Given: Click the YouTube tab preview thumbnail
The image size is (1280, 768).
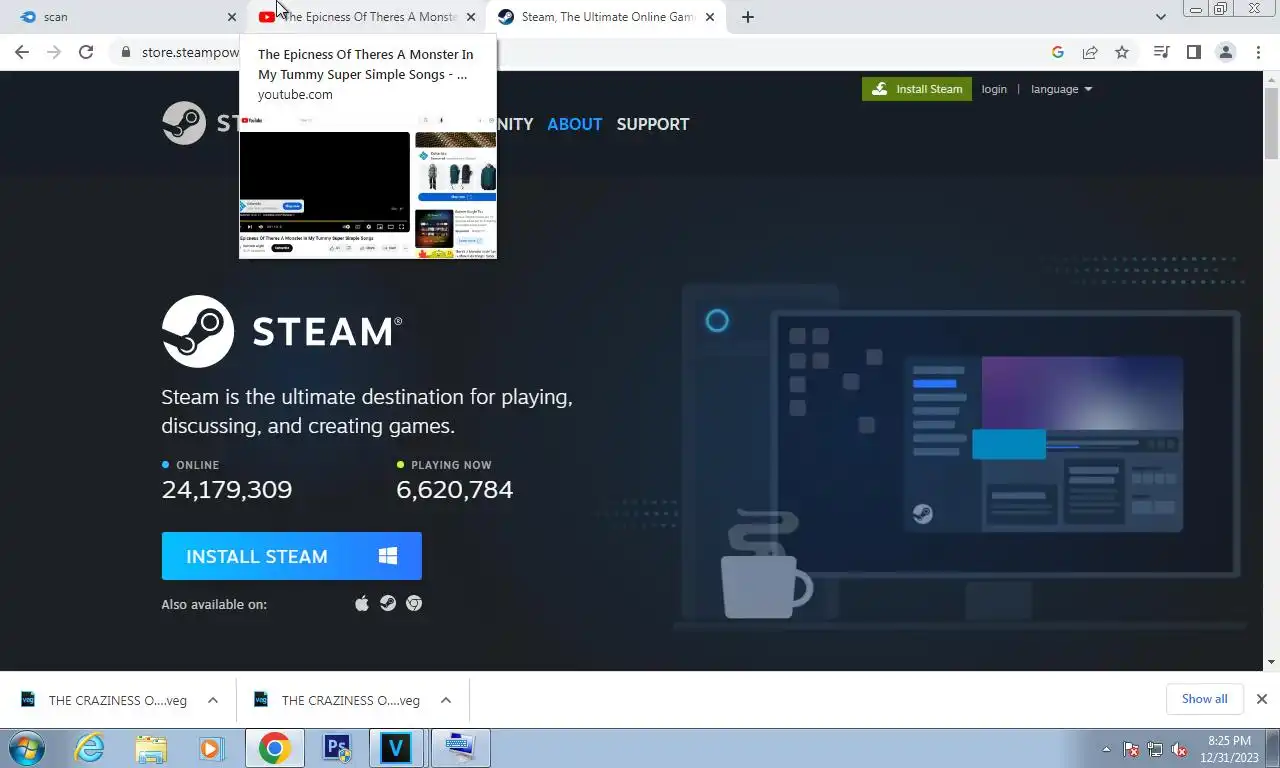Looking at the screenshot, I should tap(368, 186).
